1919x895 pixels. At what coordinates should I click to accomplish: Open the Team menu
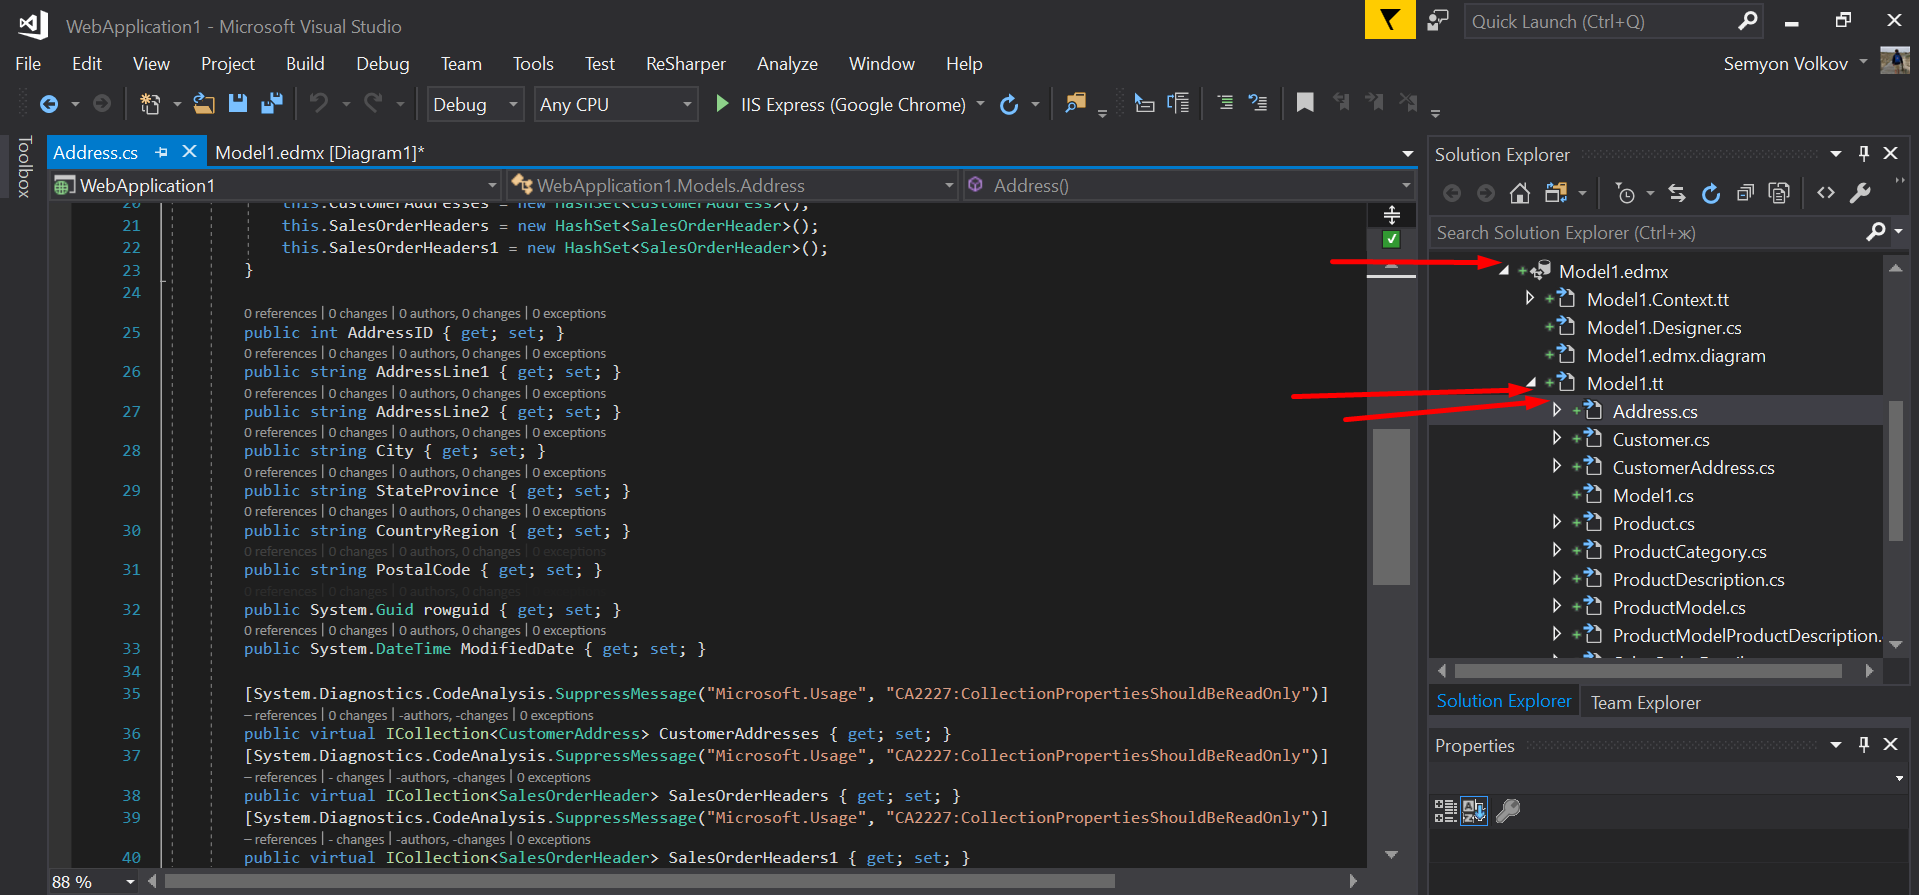(461, 64)
